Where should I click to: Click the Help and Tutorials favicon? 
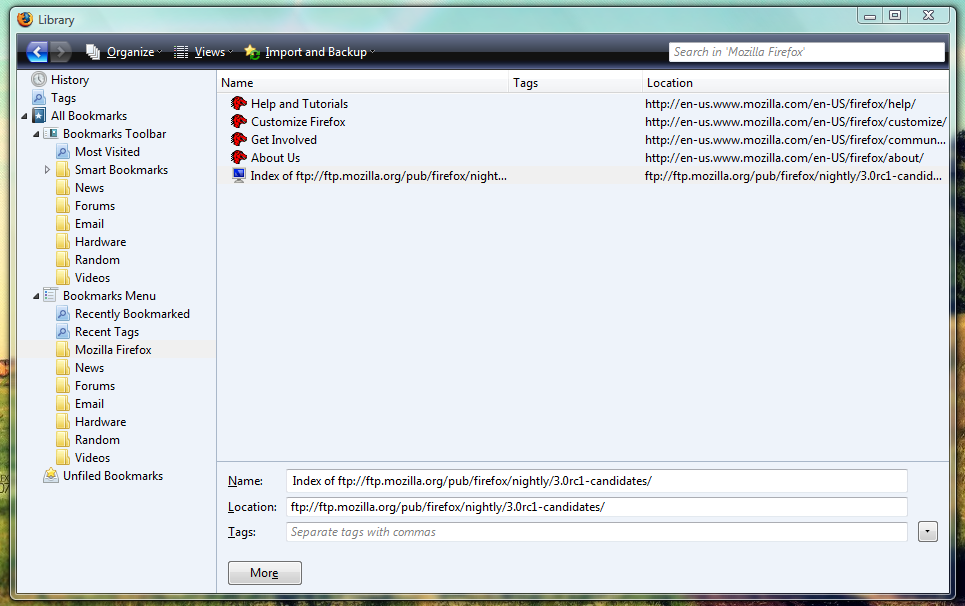[x=239, y=103]
